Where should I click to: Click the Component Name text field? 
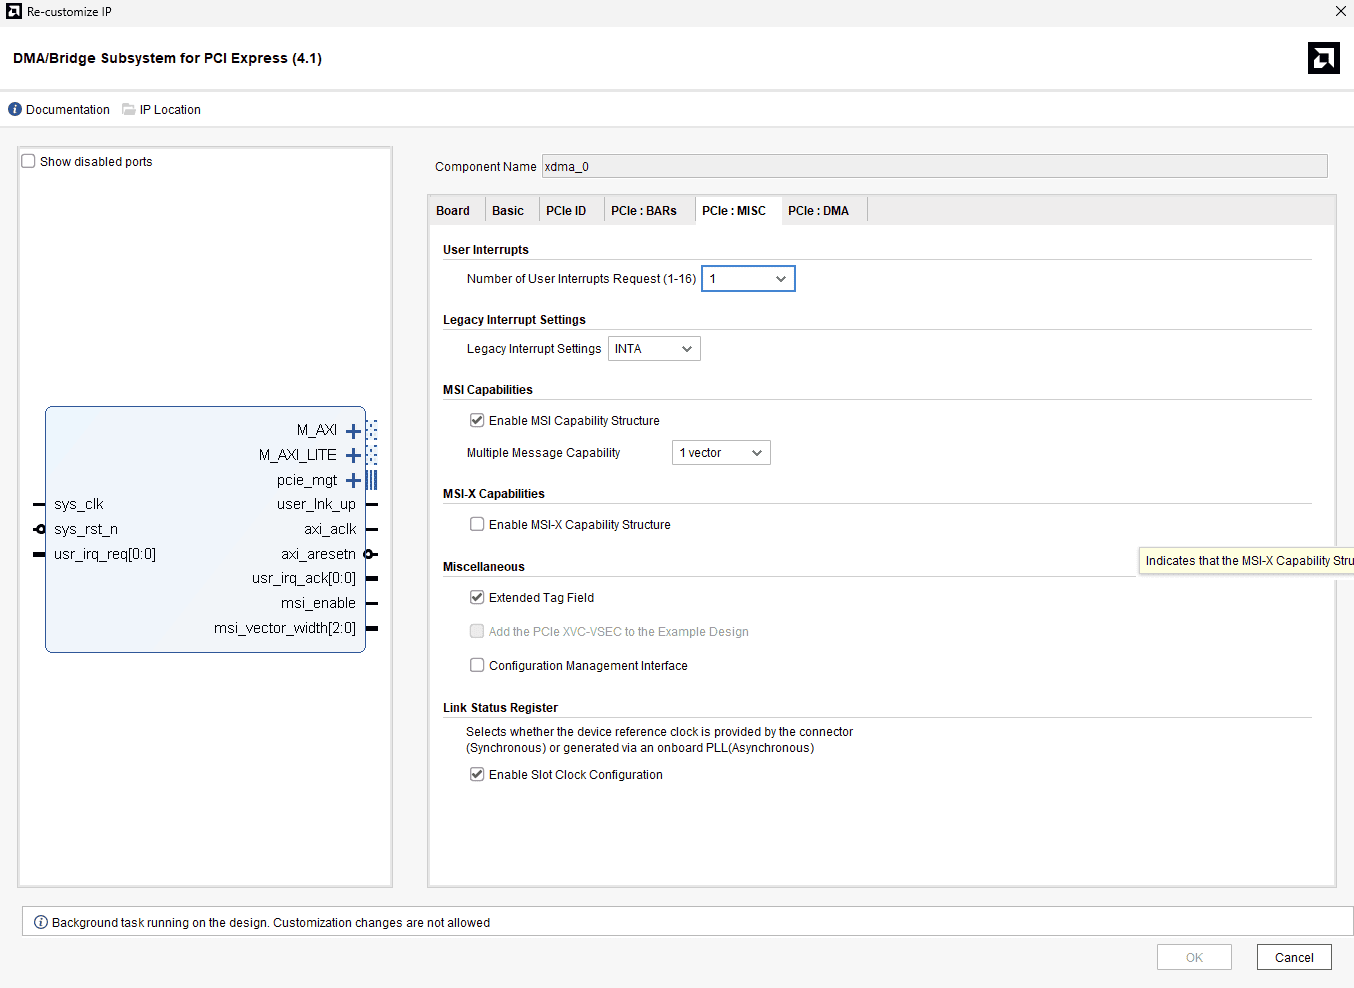[x=934, y=167]
